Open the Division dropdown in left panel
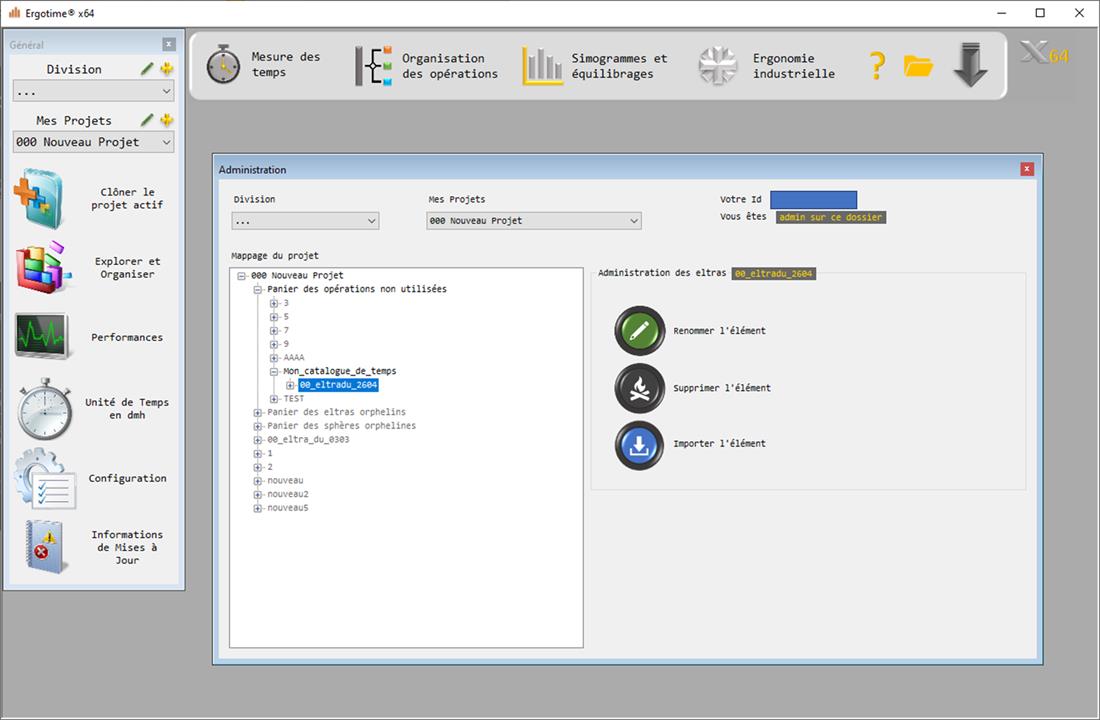Screen dimensions: 1100x720 [93, 91]
